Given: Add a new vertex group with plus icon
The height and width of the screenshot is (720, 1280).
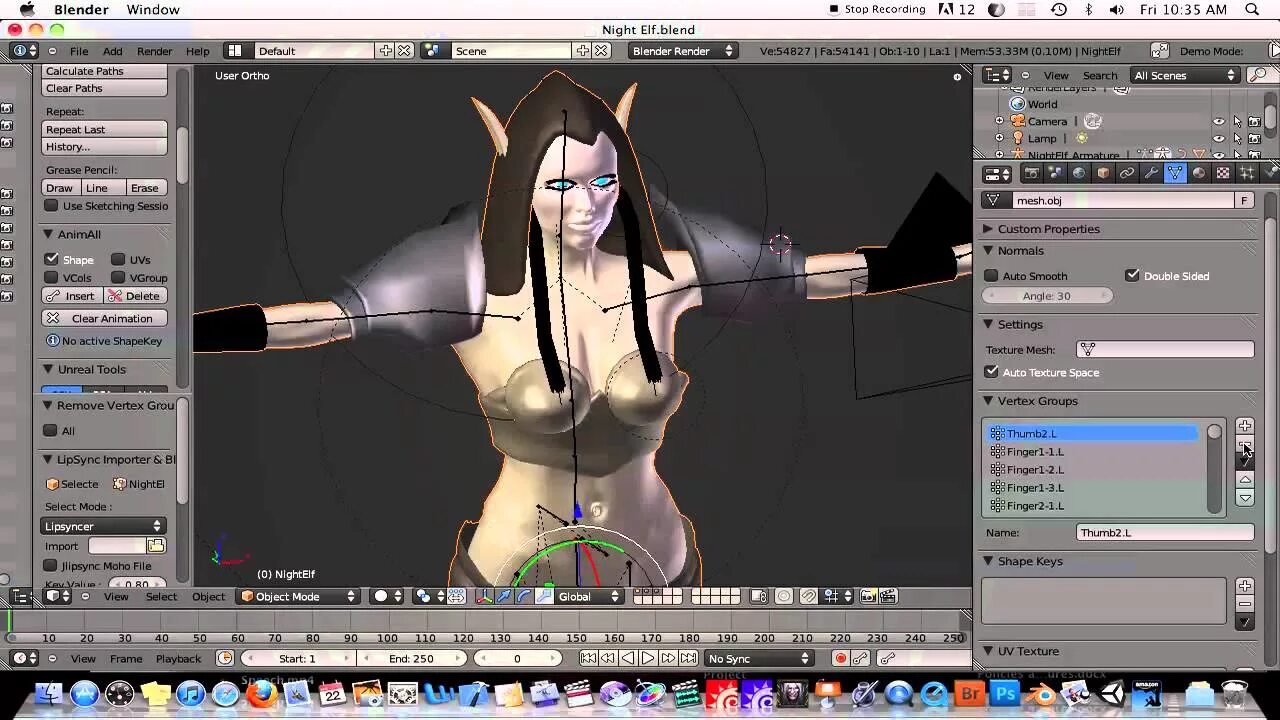Looking at the screenshot, I should (x=1245, y=426).
